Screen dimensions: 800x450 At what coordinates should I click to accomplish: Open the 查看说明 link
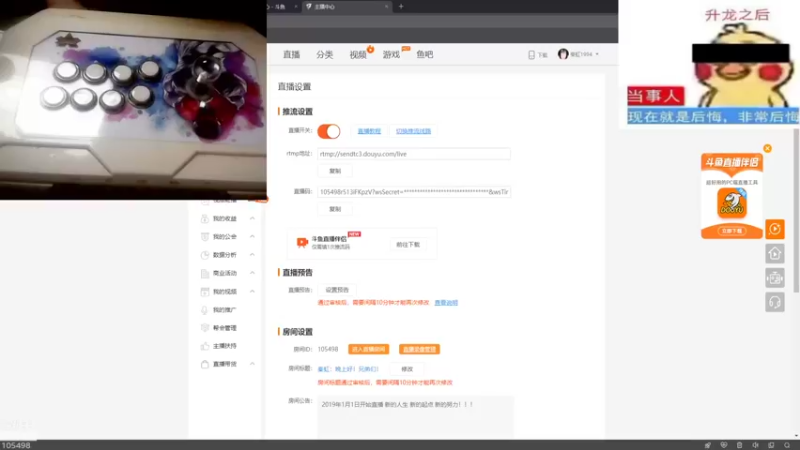tap(446, 303)
